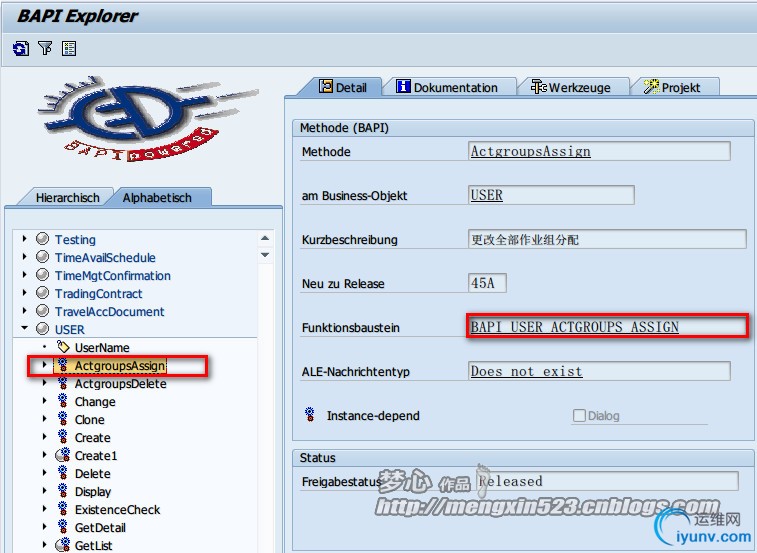Expand the Delete method arrow
This screenshot has width=757, height=553.
(x=44, y=473)
